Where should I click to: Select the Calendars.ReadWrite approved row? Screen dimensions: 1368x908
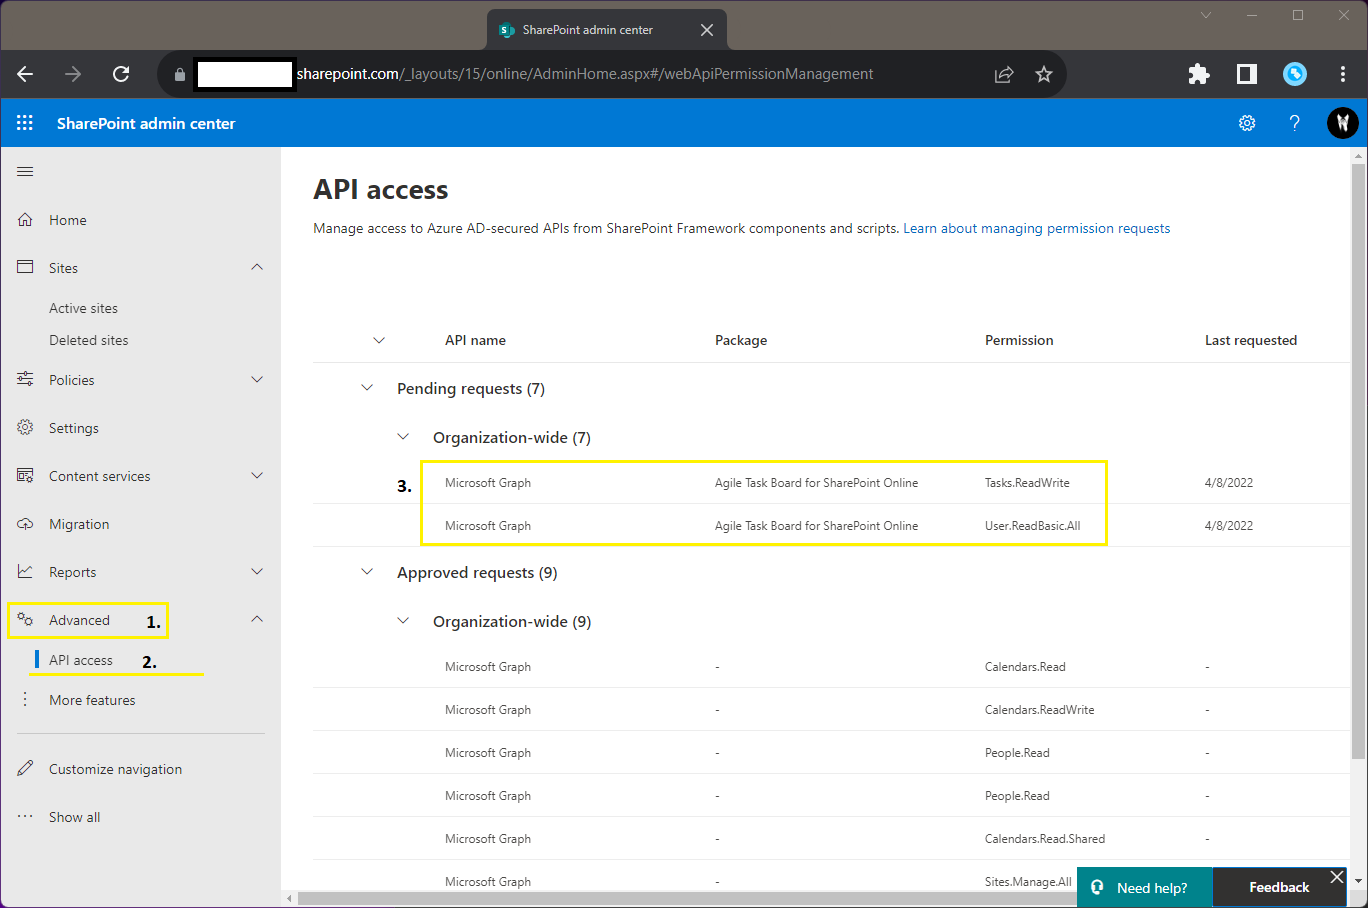click(831, 709)
